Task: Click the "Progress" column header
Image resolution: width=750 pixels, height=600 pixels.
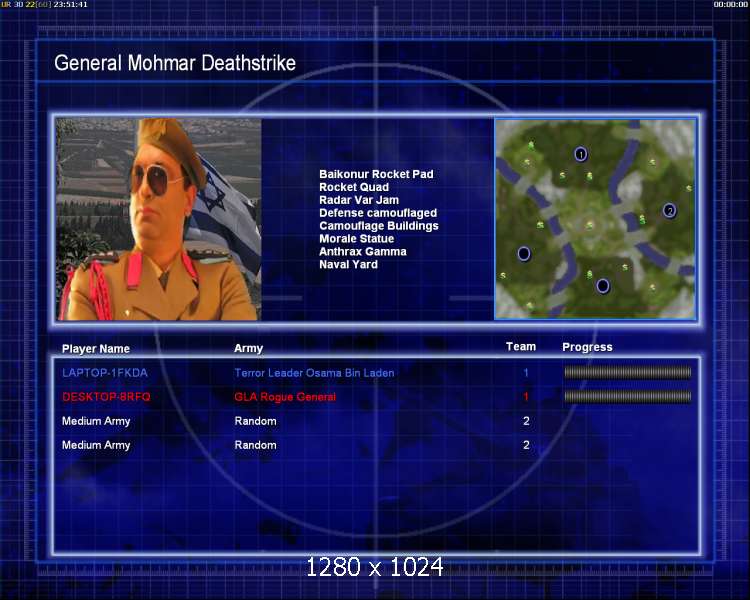Action: click(x=587, y=347)
